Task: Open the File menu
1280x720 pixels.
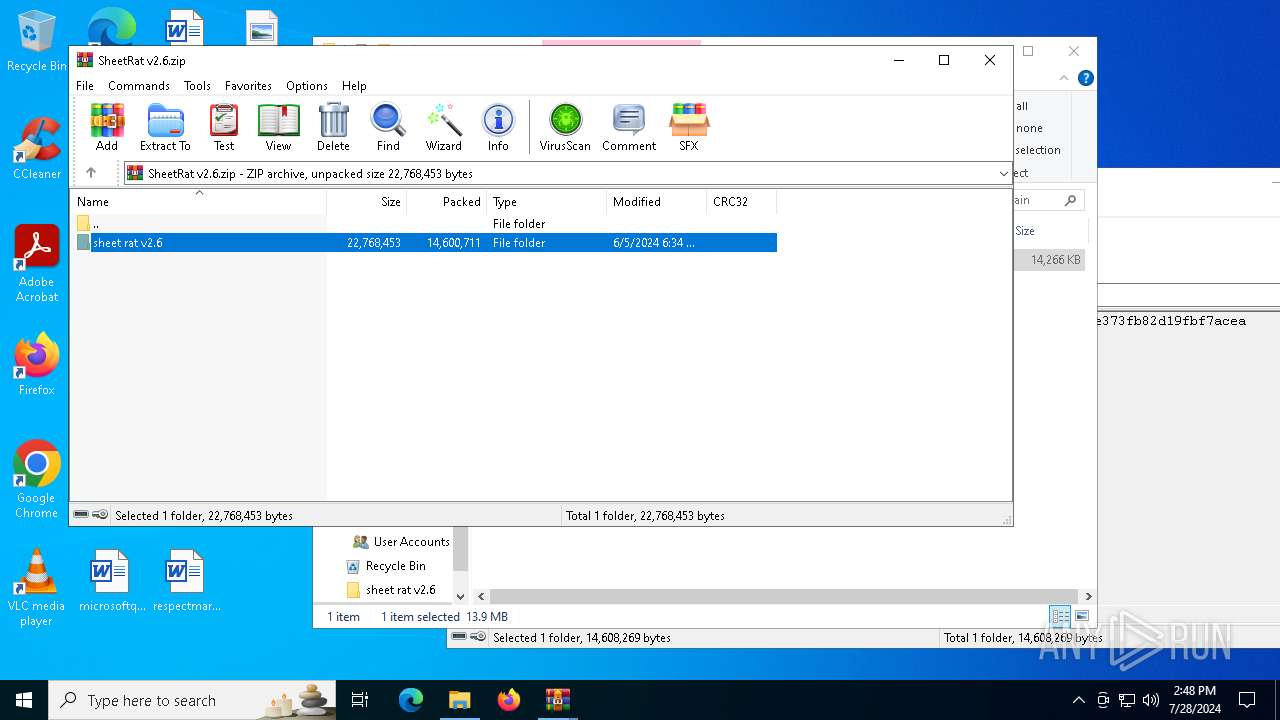Action: point(85,86)
